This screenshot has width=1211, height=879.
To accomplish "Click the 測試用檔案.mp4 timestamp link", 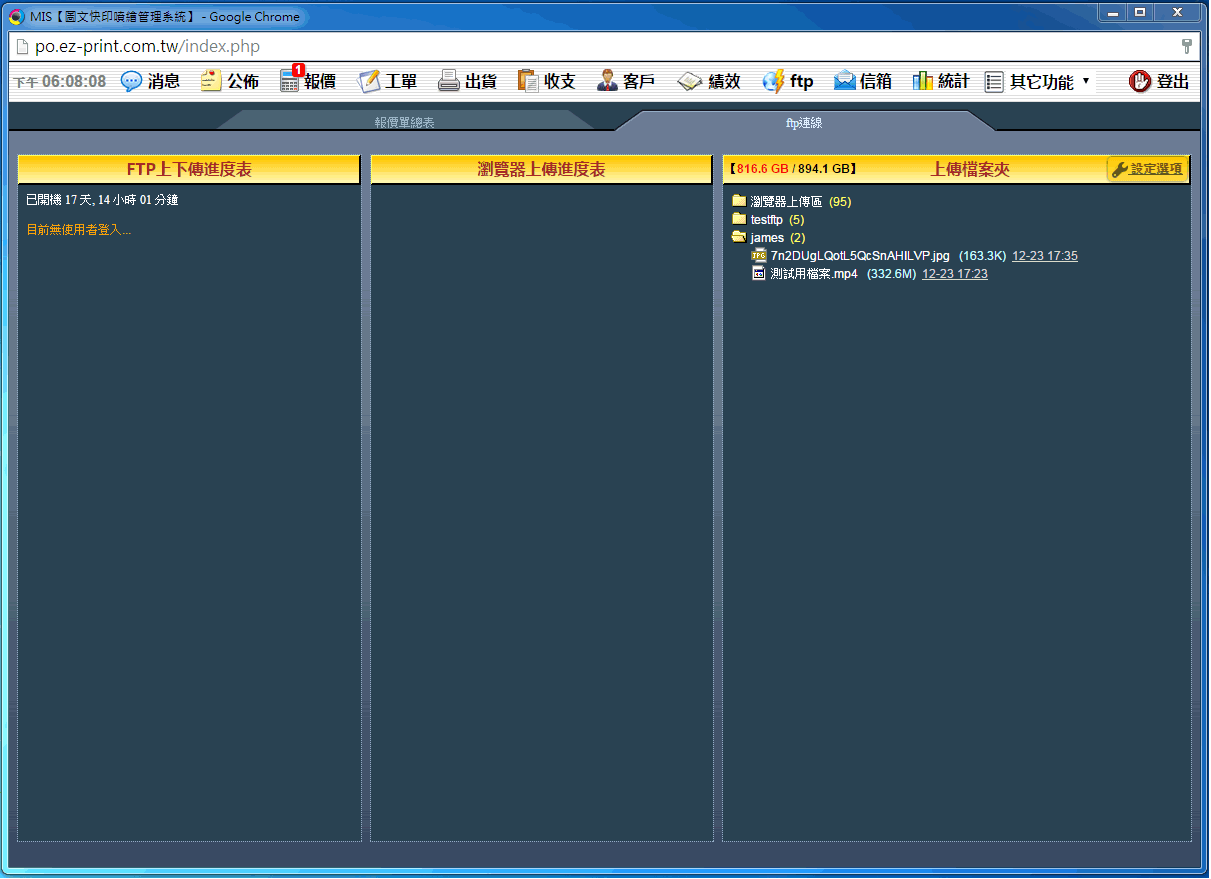I will 954,274.
